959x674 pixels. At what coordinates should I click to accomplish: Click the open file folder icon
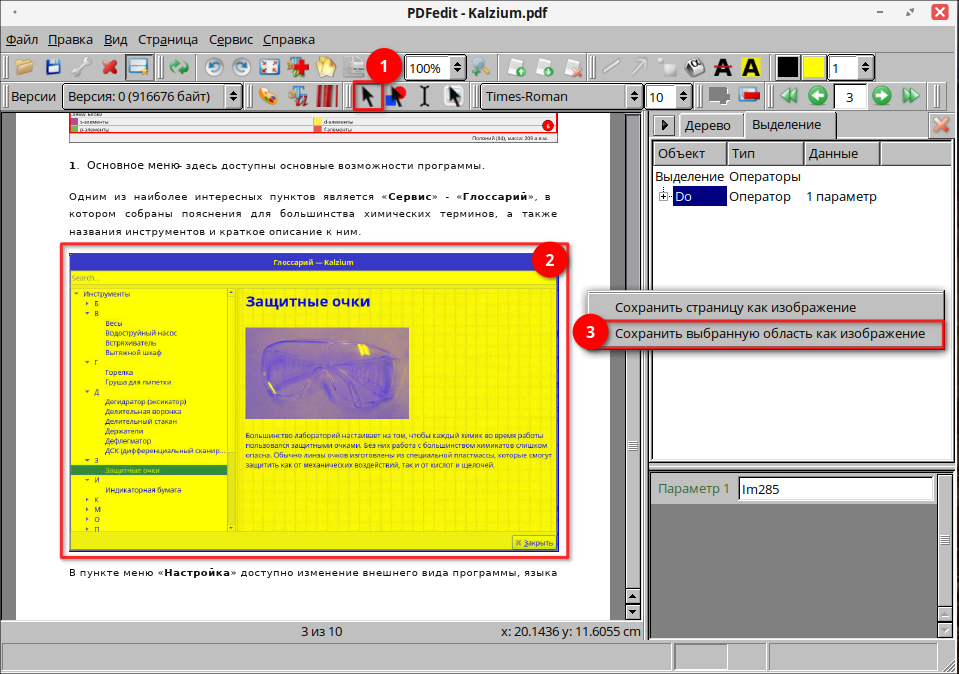[x=24, y=68]
